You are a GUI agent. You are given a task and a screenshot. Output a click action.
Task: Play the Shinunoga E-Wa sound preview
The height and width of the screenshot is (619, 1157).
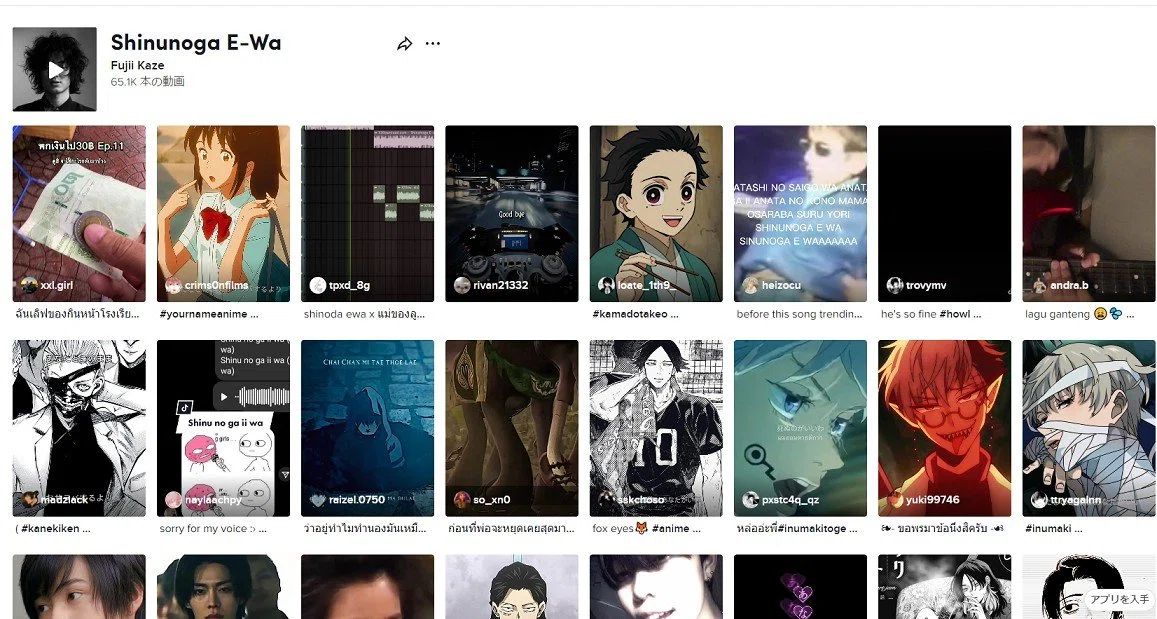(55, 69)
